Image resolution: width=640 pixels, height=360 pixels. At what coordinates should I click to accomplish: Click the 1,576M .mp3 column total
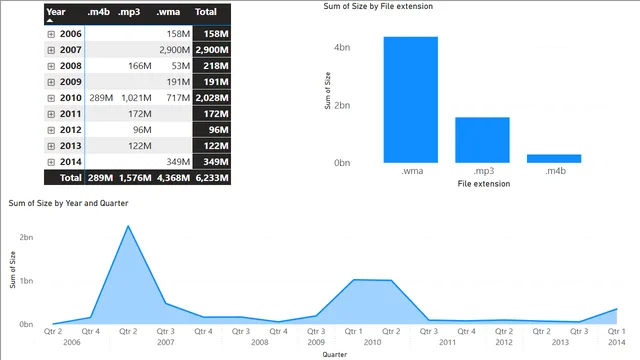coord(135,178)
